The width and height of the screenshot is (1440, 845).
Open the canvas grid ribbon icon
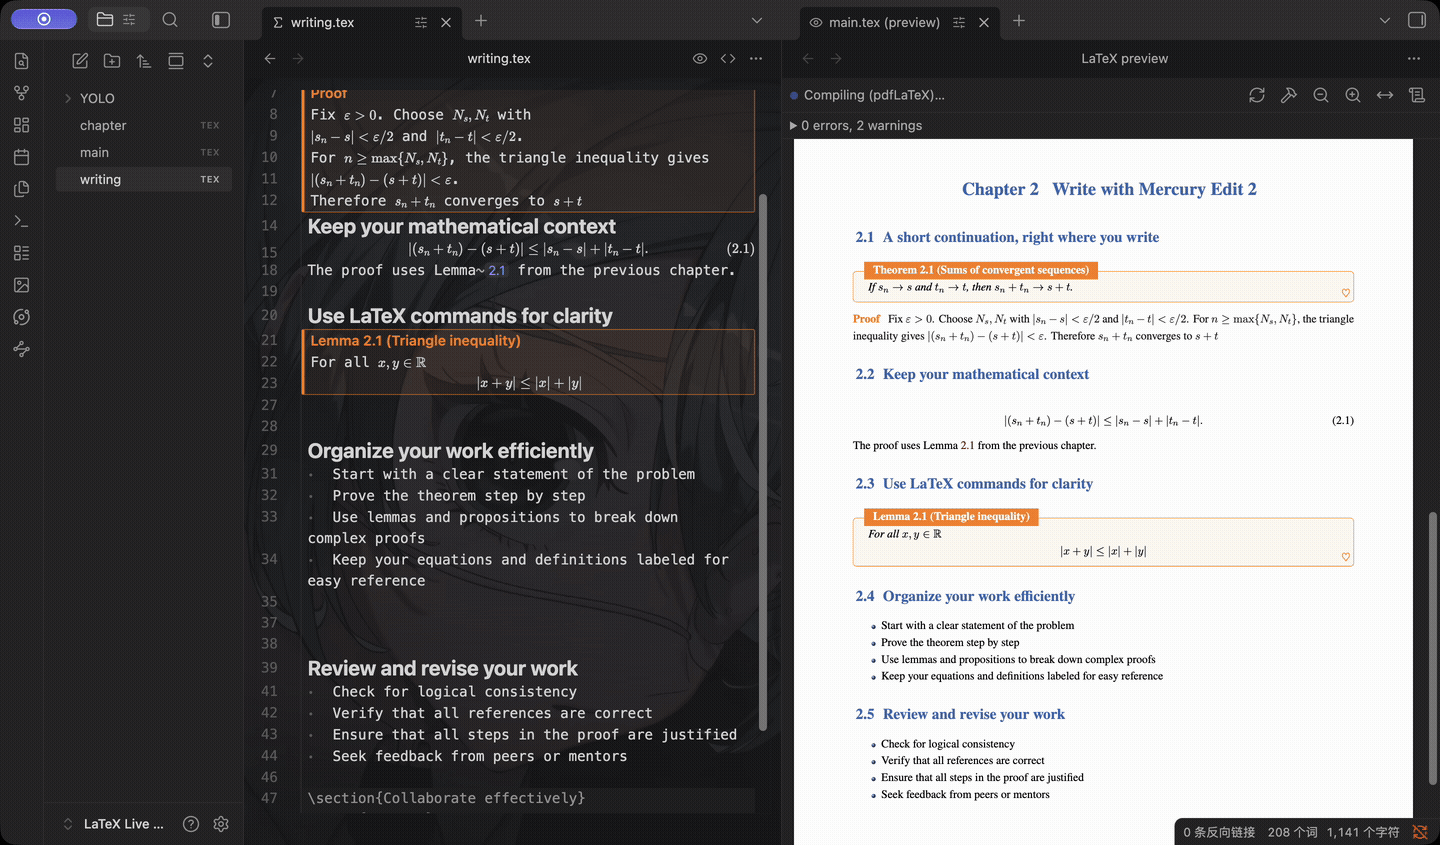pyautogui.click(x=22, y=125)
